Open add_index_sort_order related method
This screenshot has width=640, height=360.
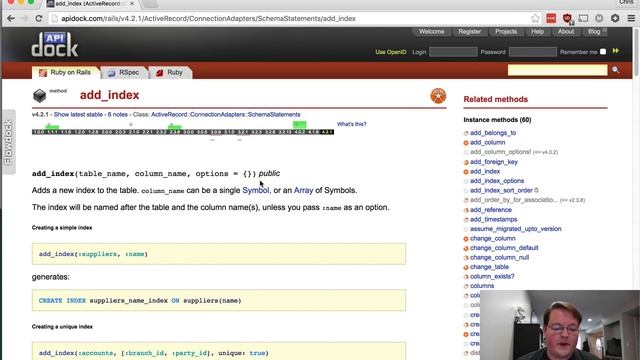501,190
